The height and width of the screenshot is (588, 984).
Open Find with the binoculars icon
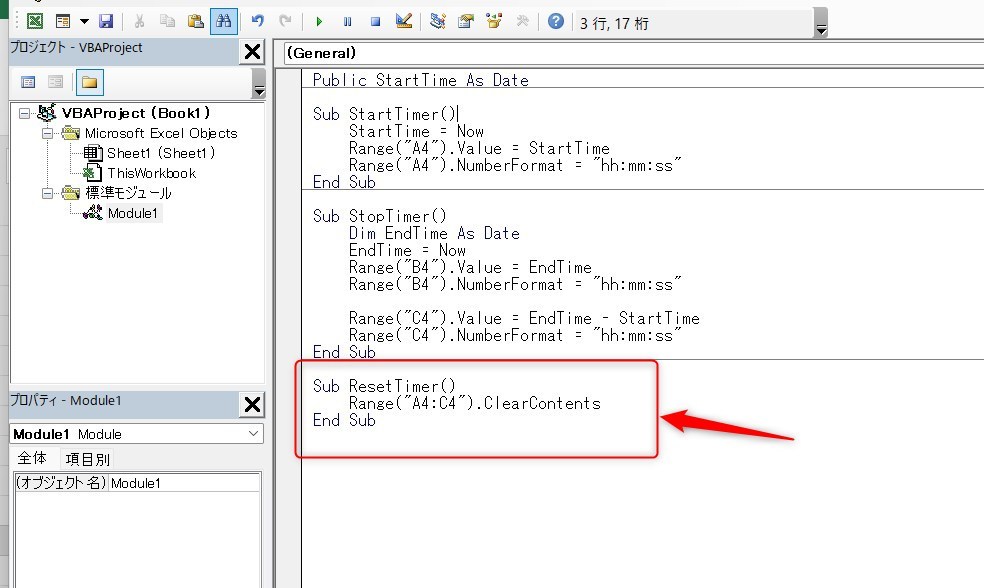[x=224, y=21]
